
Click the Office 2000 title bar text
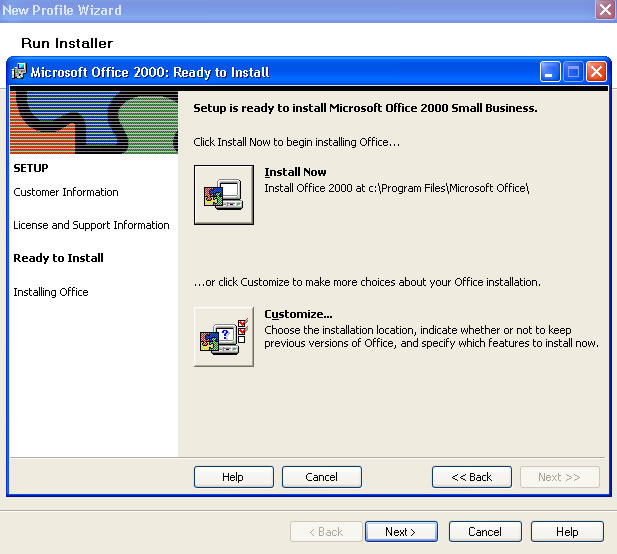(150, 72)
